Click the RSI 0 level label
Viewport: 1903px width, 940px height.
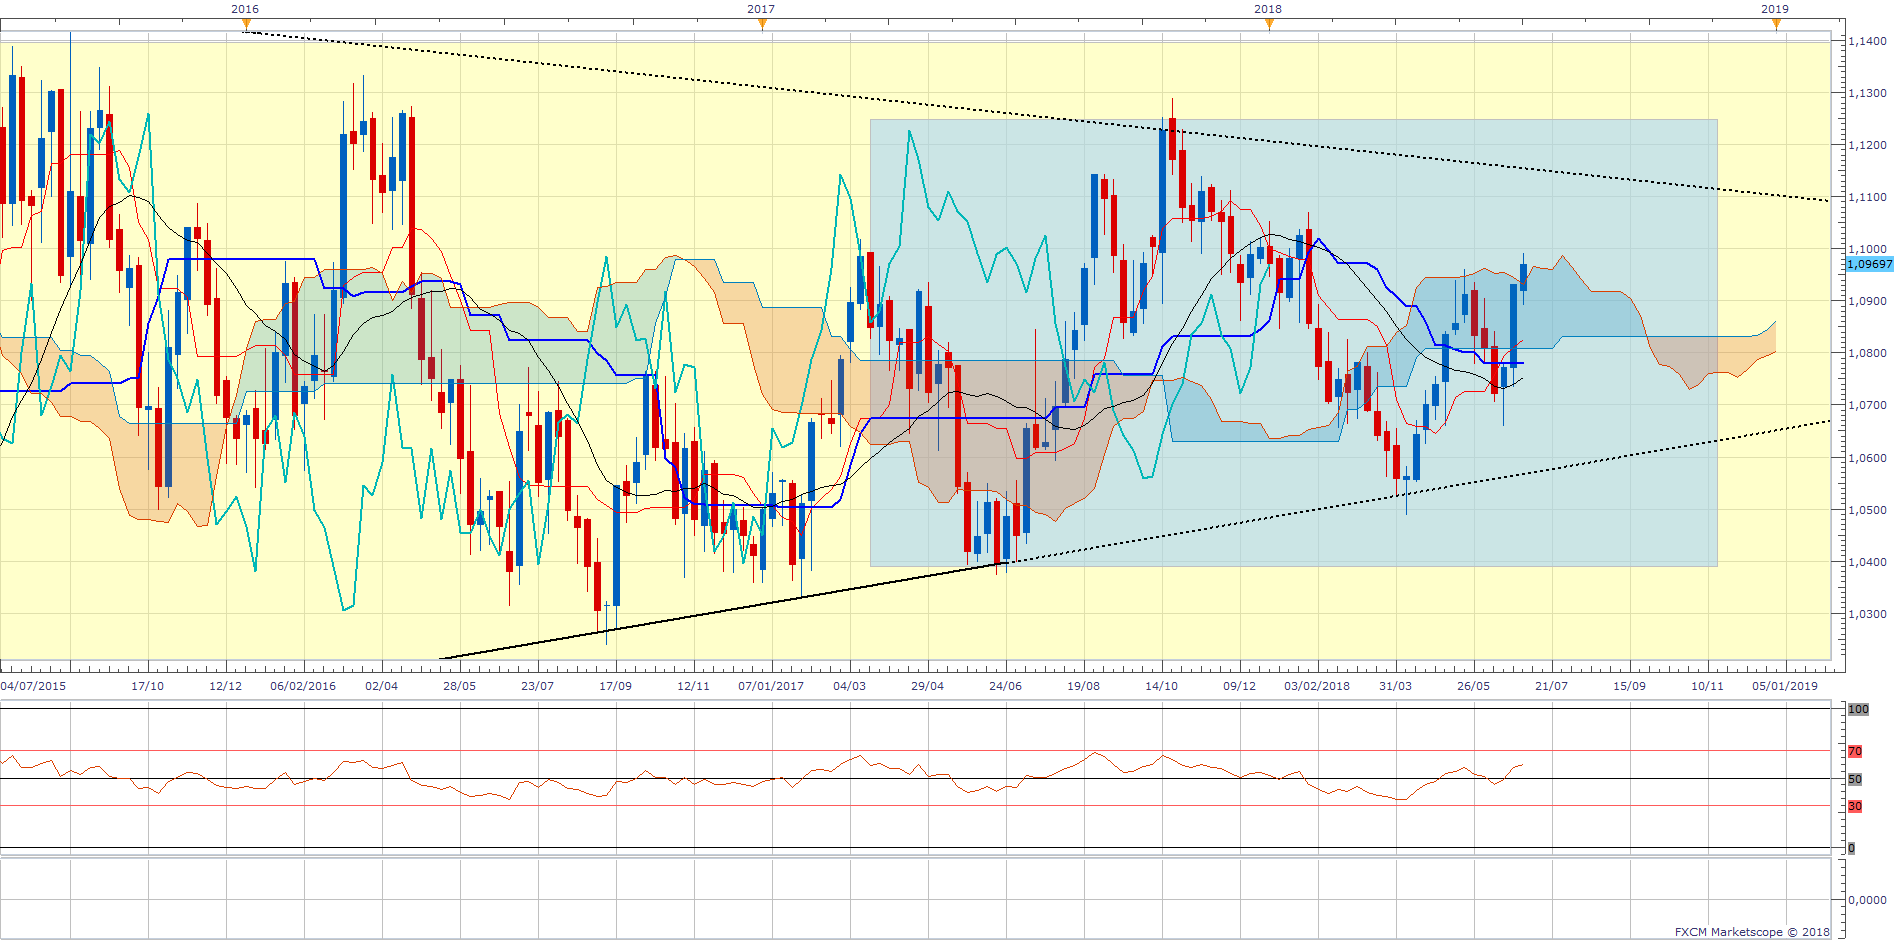tap(1851, 848)
